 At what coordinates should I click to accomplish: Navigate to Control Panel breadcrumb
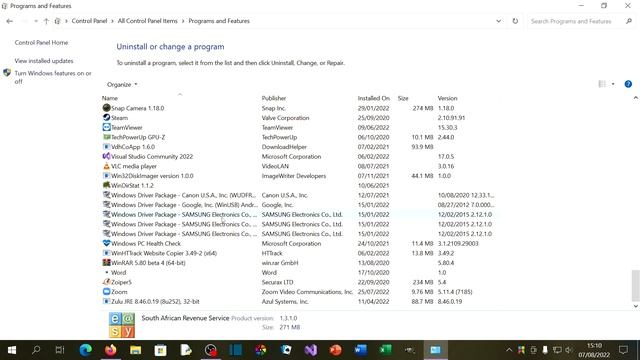(89, 21)
